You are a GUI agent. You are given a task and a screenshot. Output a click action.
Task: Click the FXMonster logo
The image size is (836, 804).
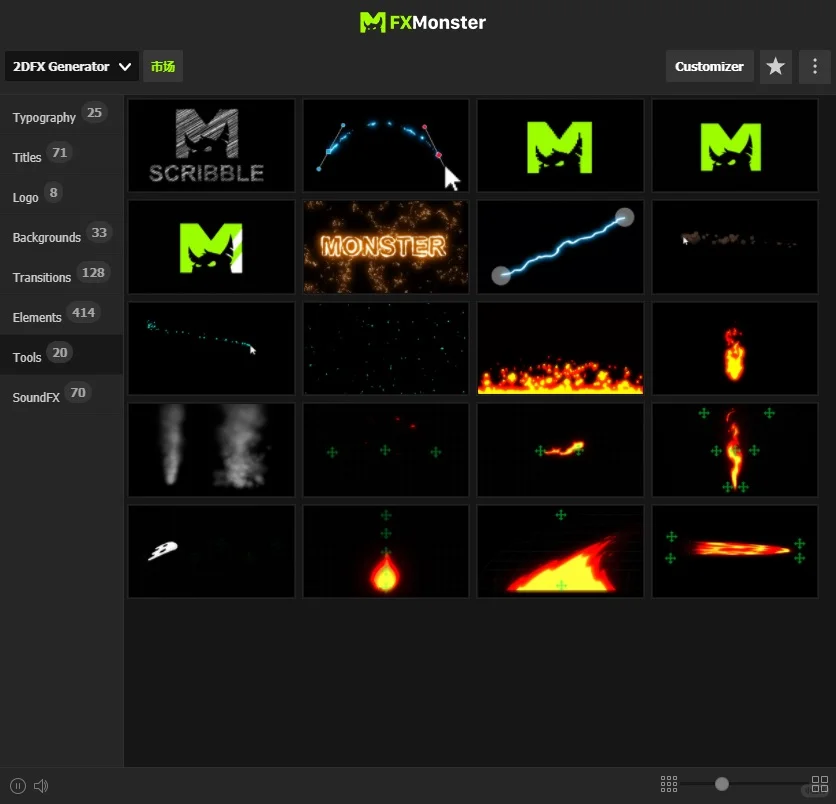422,22
